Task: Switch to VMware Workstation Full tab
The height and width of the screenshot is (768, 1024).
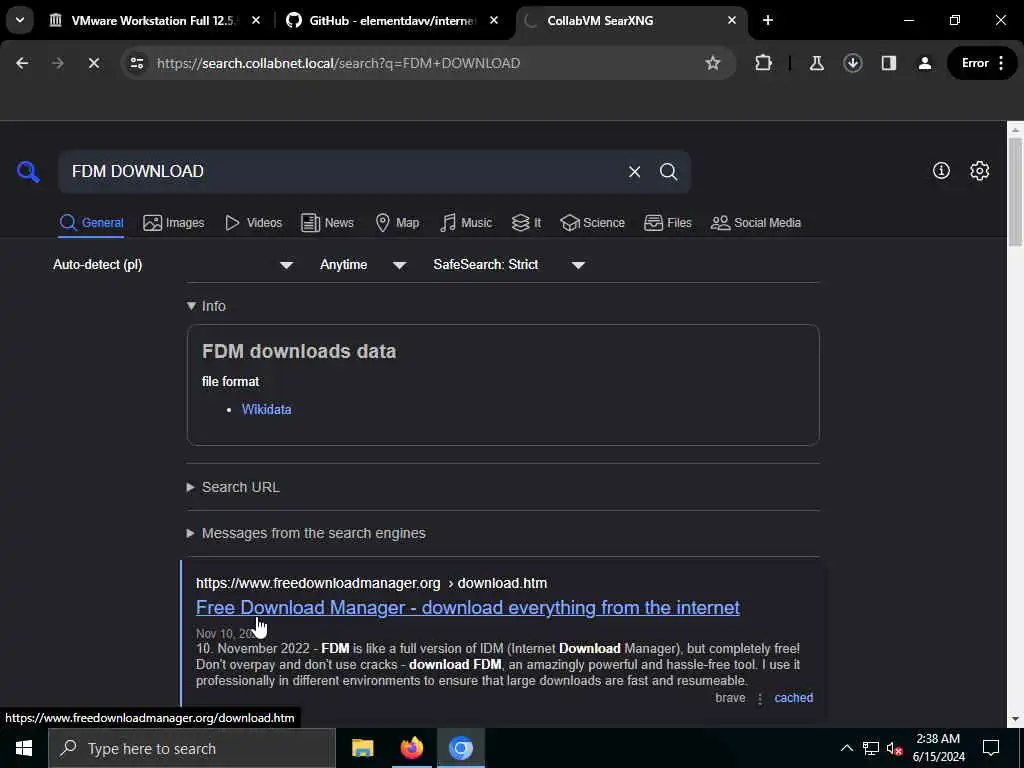Action: pyautogui.click(x=155, y=21)
